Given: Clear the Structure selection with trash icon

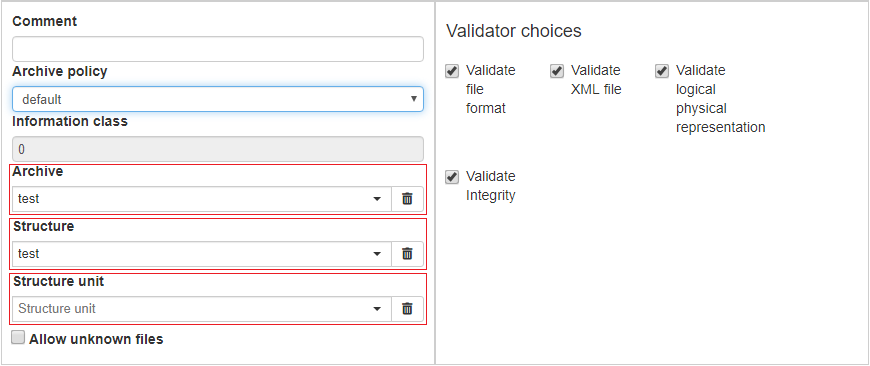Looking at the screenshot, I should tap(407, 253).
